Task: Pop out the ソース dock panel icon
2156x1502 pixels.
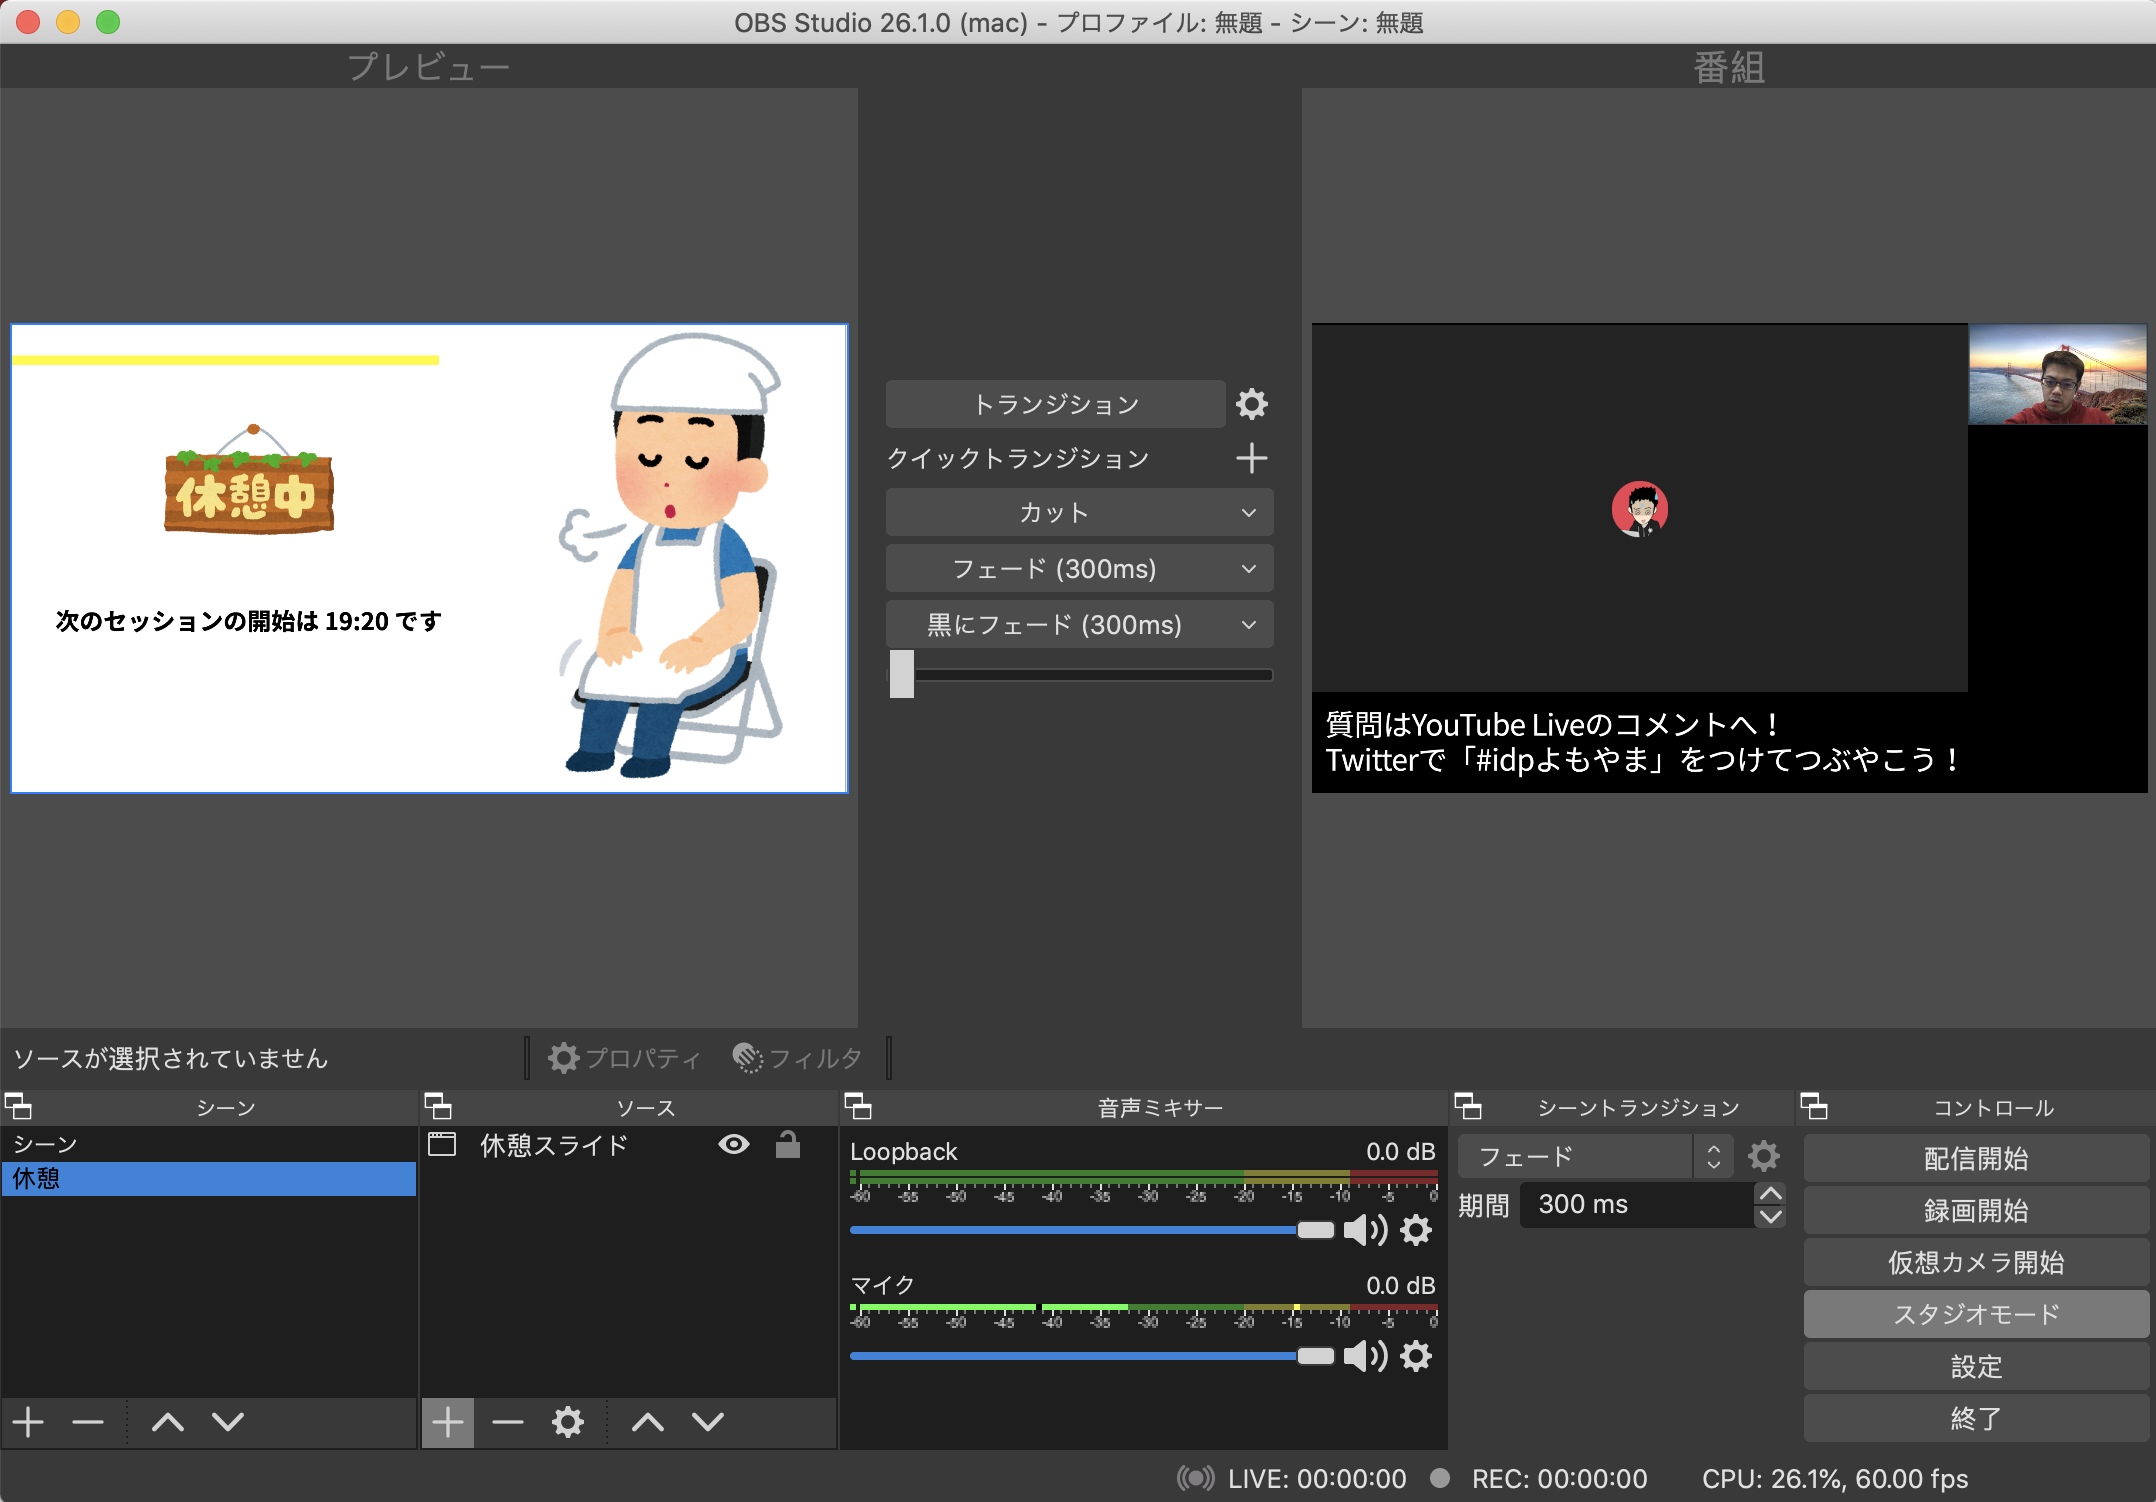Action: [x=439, y=1107]
